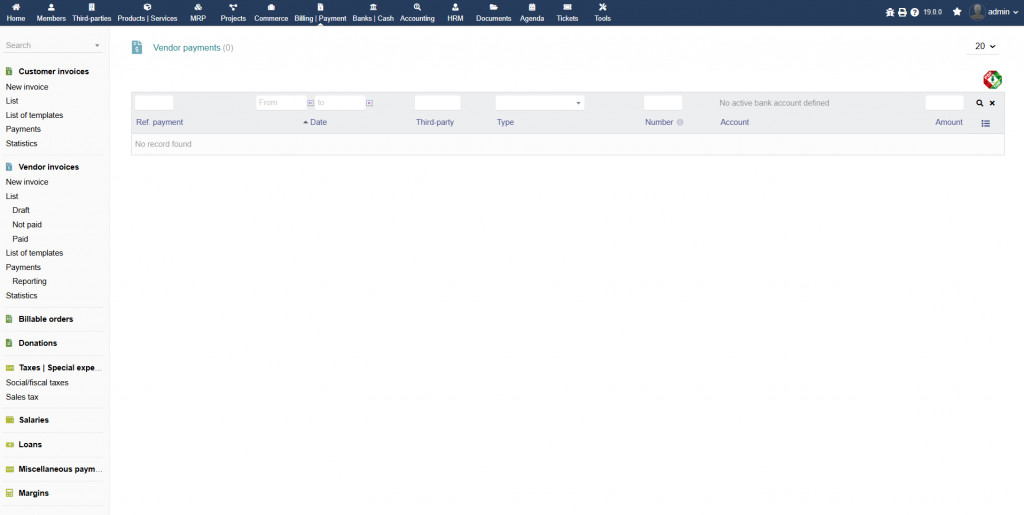1024x515 pixels.
Task: Sort by Amount column header
Action: [949, 122]
